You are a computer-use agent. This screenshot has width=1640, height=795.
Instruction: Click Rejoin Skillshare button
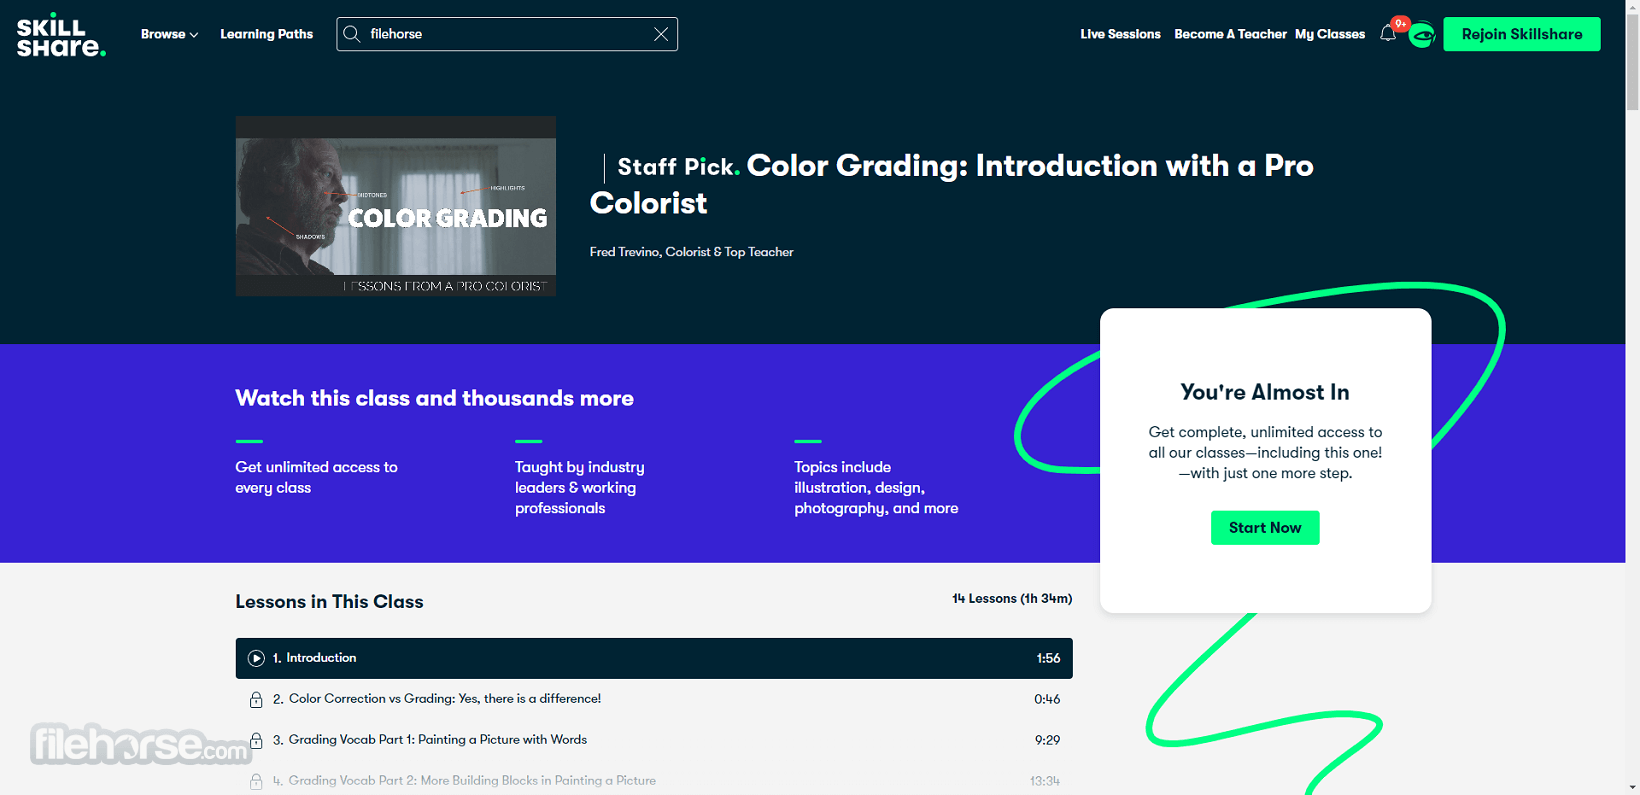pyautogui.click(x=1522, y=34)
